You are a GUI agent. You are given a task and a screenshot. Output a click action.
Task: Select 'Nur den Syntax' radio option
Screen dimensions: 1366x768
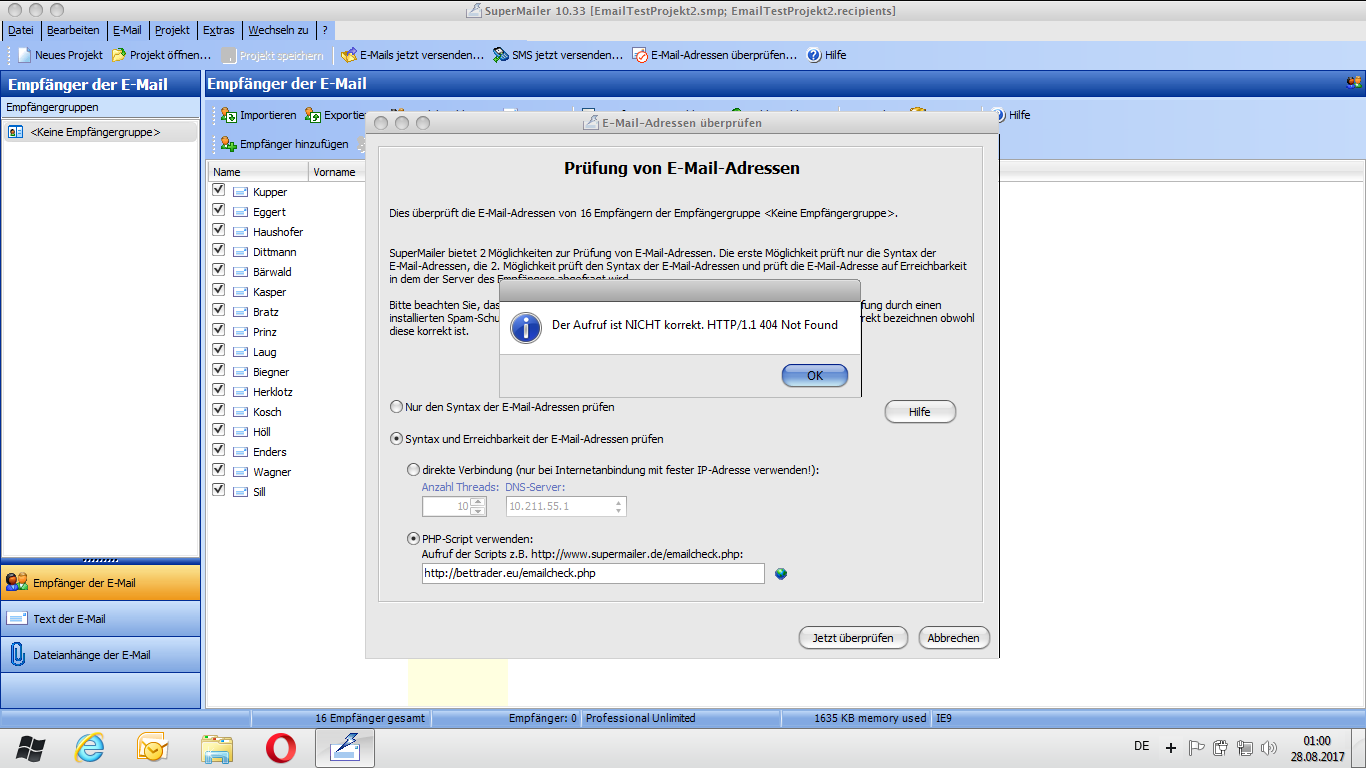pos(397,408)
